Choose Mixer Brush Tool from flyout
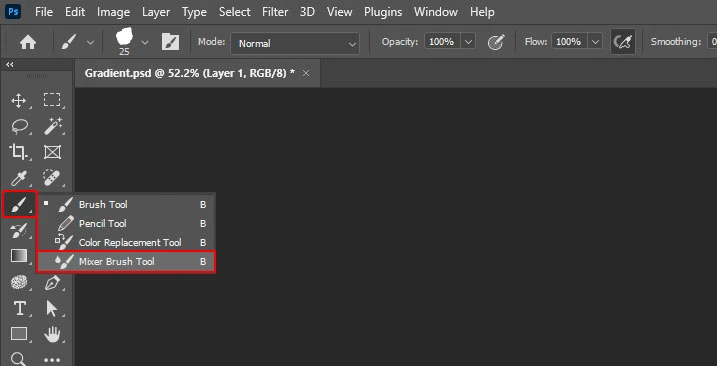This screenshot has width=717, height=366. (x=126, y=262)
